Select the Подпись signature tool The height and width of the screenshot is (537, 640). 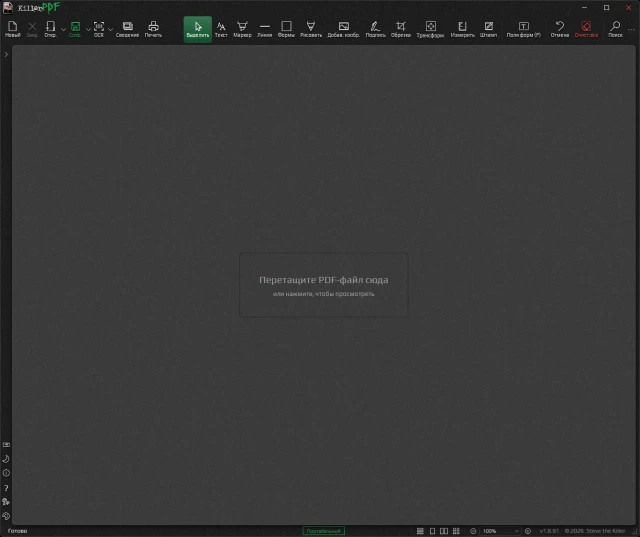376,29
